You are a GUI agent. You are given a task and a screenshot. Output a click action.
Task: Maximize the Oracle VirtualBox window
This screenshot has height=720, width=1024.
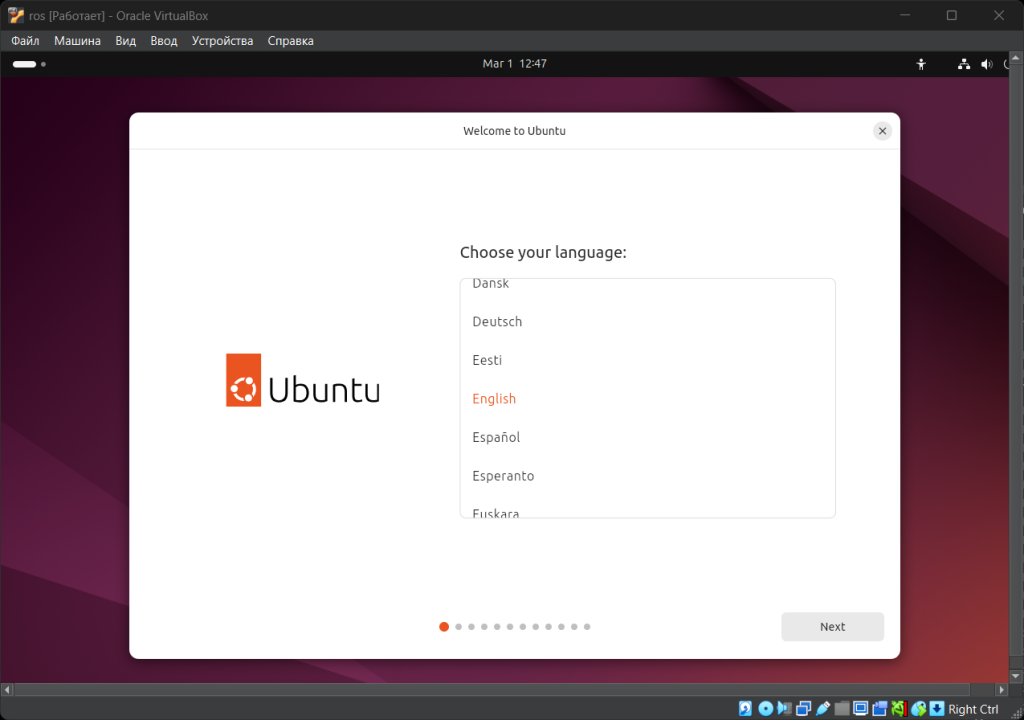point(952,15)
